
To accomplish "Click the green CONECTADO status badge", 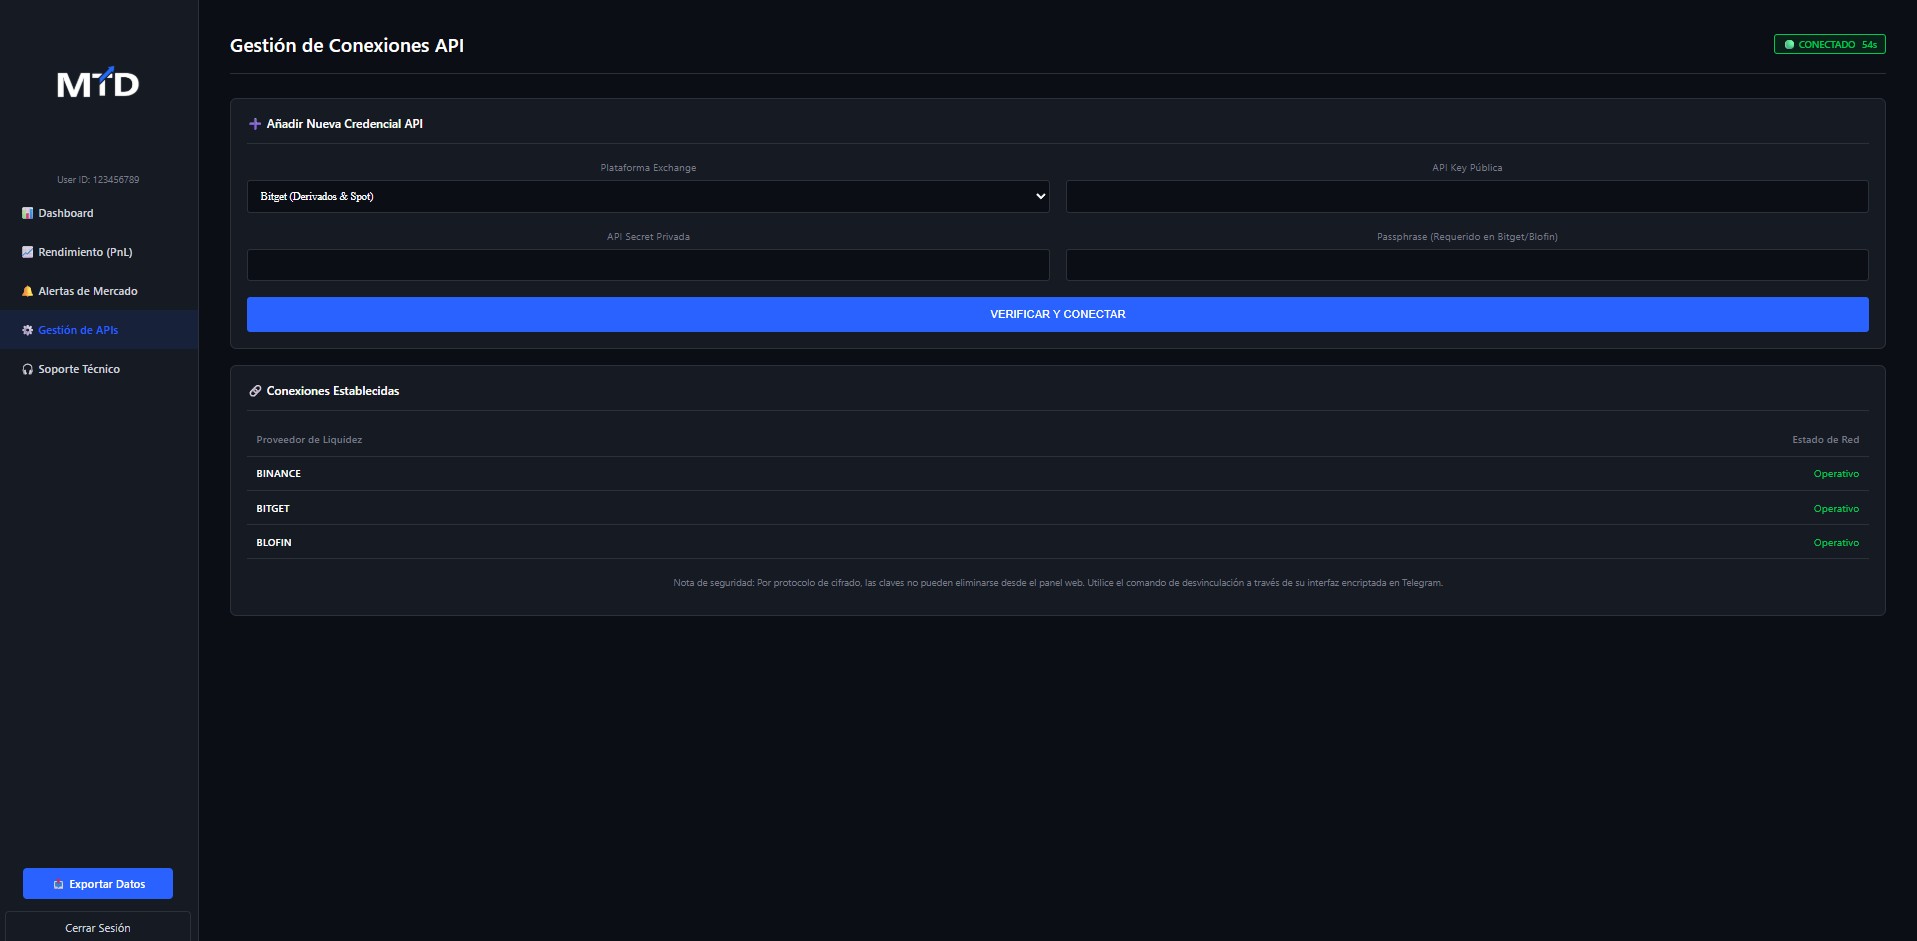I will (1828, 44).
